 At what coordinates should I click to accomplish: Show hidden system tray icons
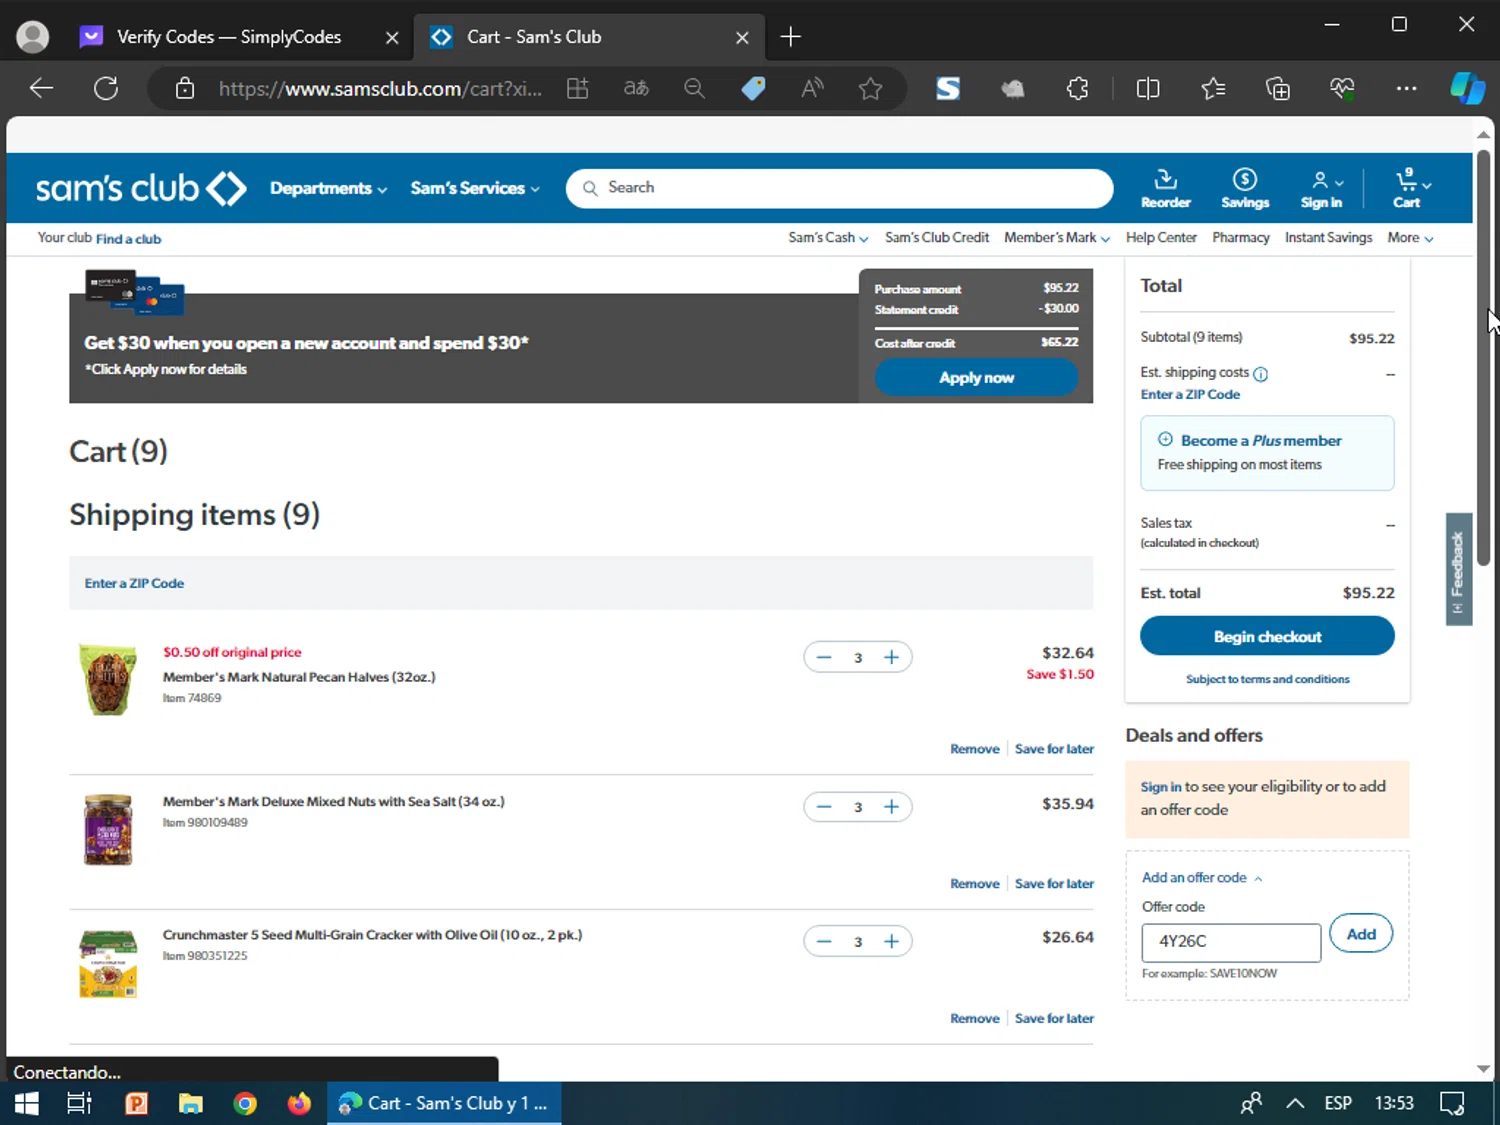point(1295,1103)
